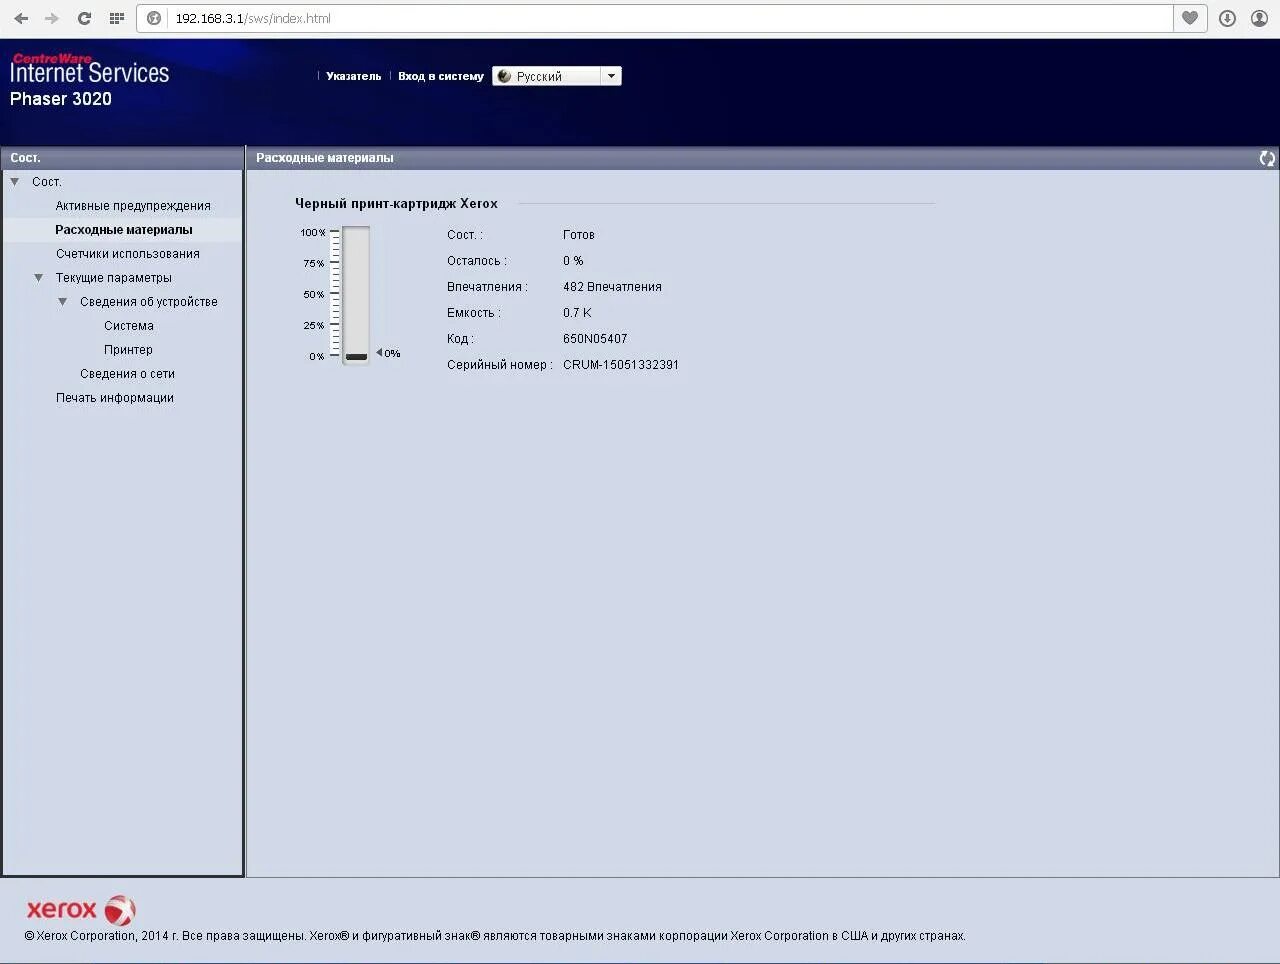Viewport: 1280px width, 964px height.
Task: Open the apps grid icon in browser toolbar
Action: (x=116, y=18)
